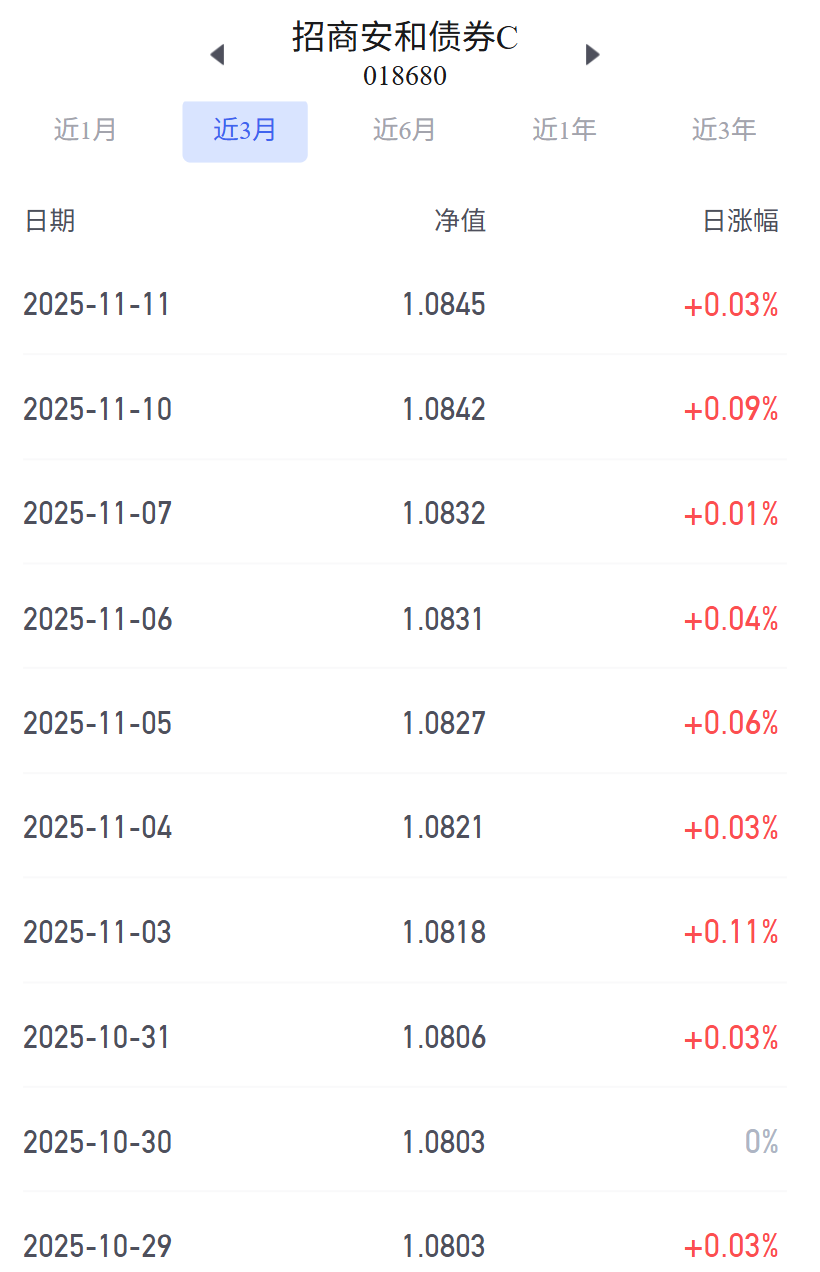The height and width of the screenshot is (1272, 820).
Task: Show the 近1年 history tab
Action: tap(564, 130)
